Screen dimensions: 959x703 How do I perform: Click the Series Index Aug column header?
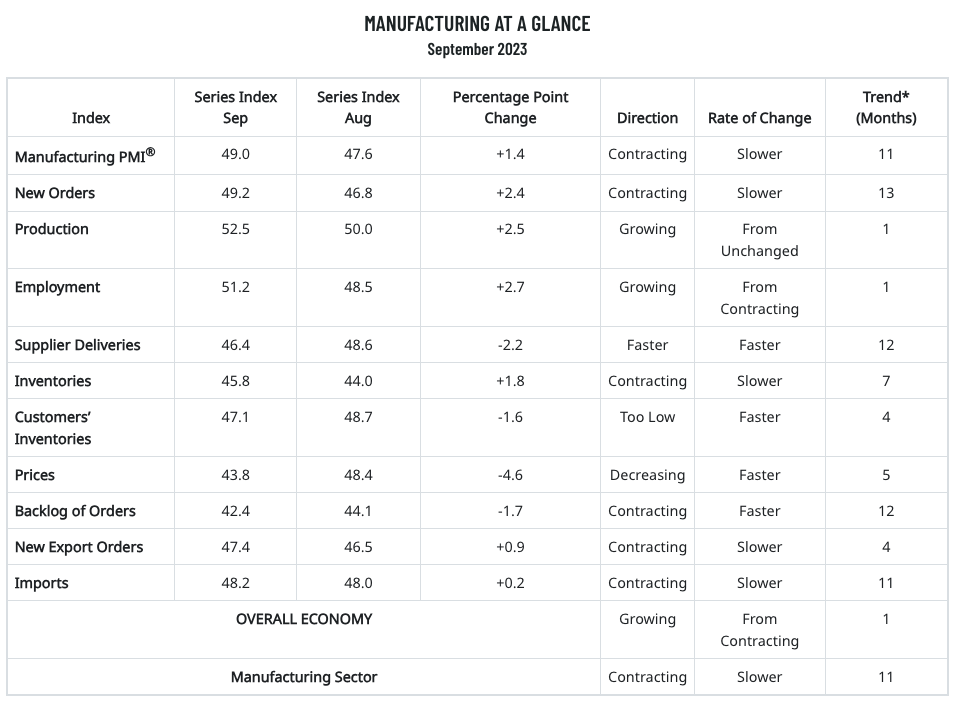(358, 107)
